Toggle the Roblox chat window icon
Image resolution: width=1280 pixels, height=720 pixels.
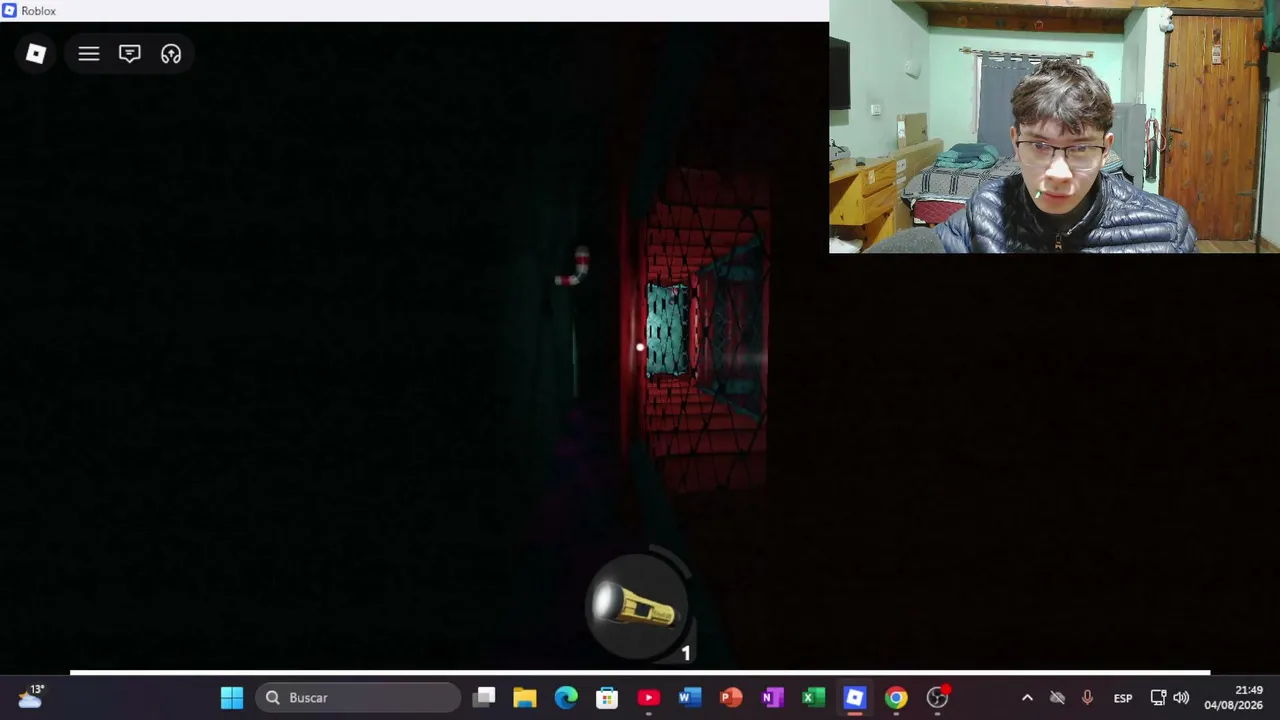coord(130,54)
